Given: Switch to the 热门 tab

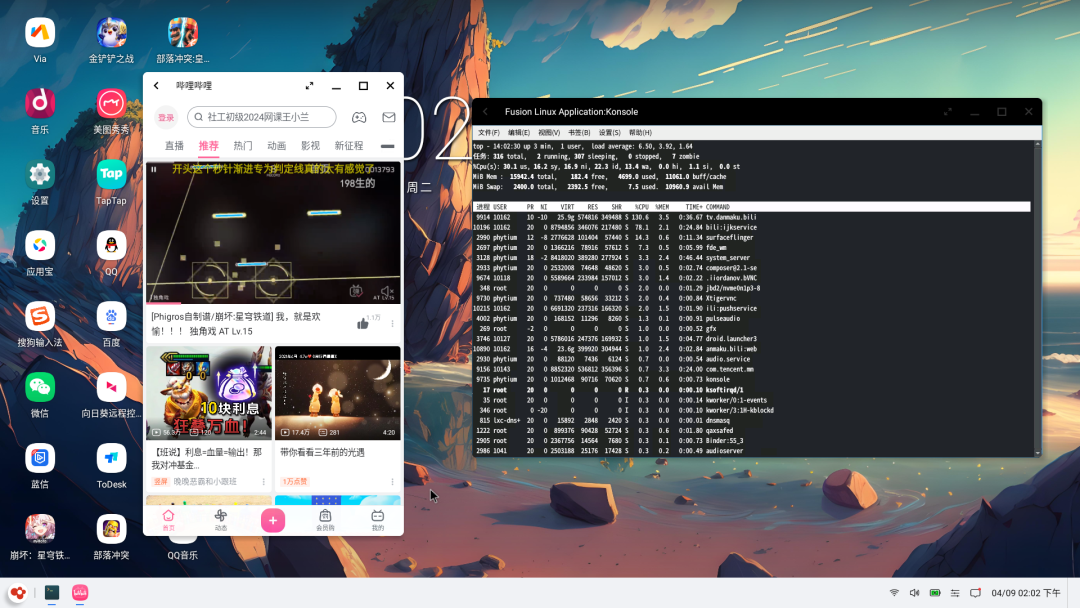Looking at the screenshot, I should tap(243, 146).
